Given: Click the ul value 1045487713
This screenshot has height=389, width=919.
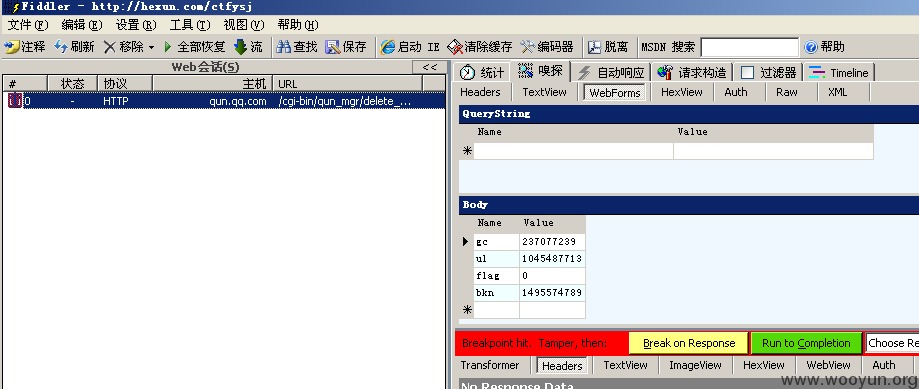Looking at the screenshot, I should [552, 258].
